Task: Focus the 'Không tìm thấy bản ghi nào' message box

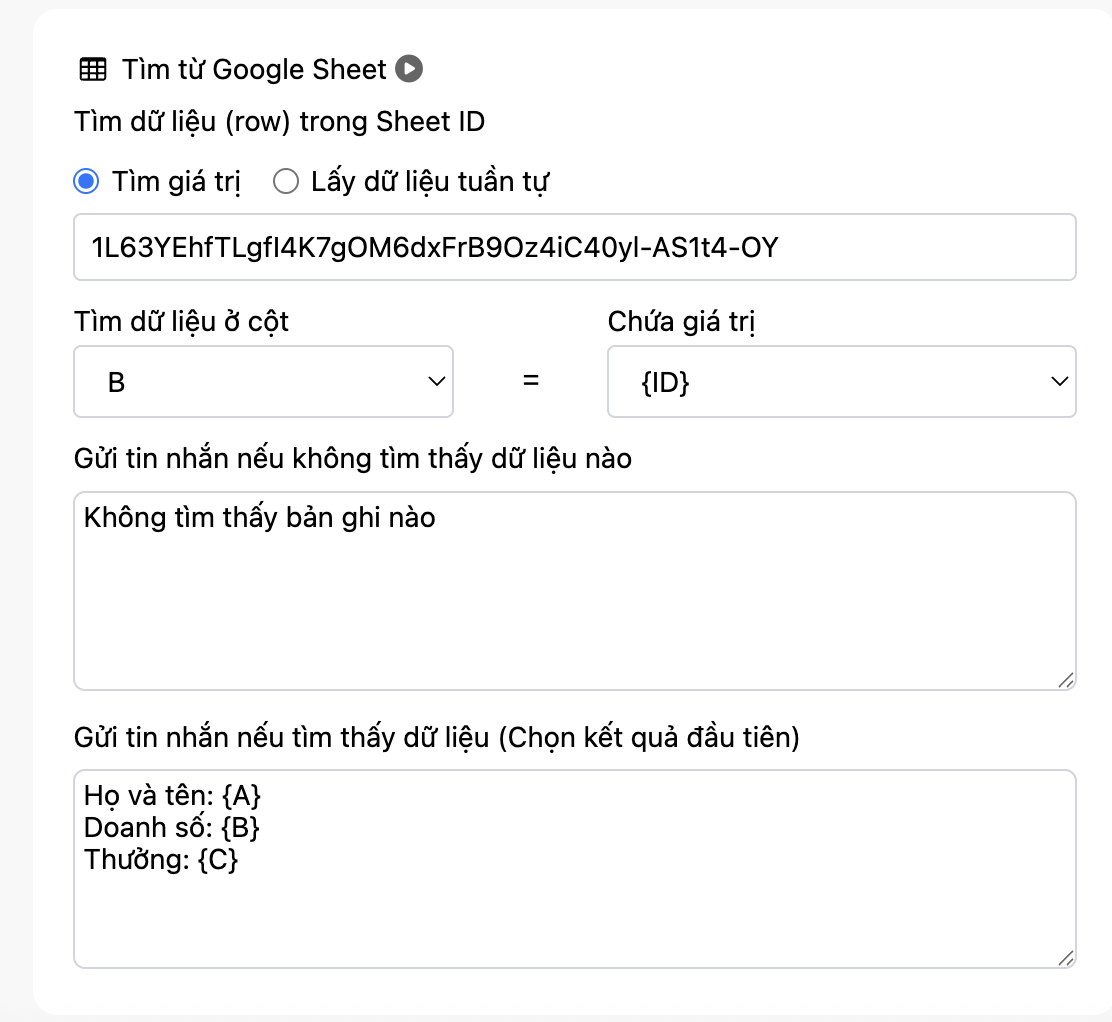Action: [574, 590]
